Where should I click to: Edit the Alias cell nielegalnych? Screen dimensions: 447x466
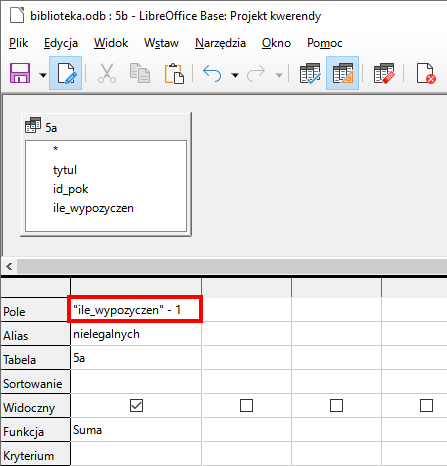pos(136,334)
